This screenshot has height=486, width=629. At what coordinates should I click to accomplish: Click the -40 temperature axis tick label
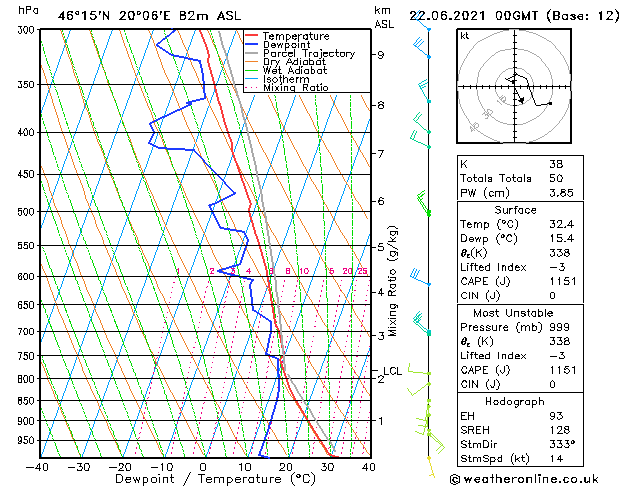pyautogui.click(x=37, y=467)
